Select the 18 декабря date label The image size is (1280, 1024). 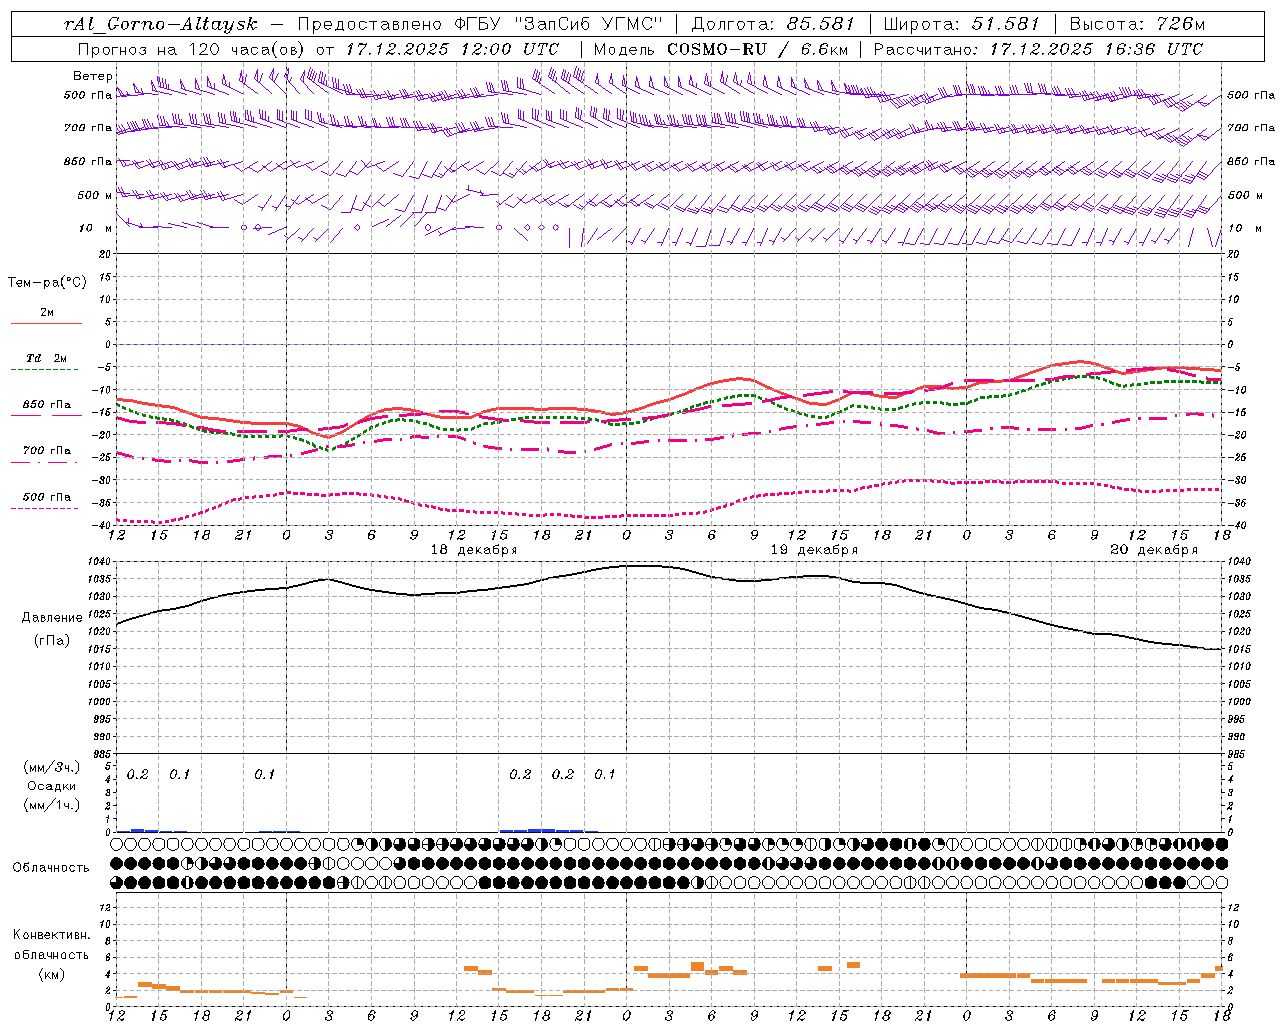473,550
